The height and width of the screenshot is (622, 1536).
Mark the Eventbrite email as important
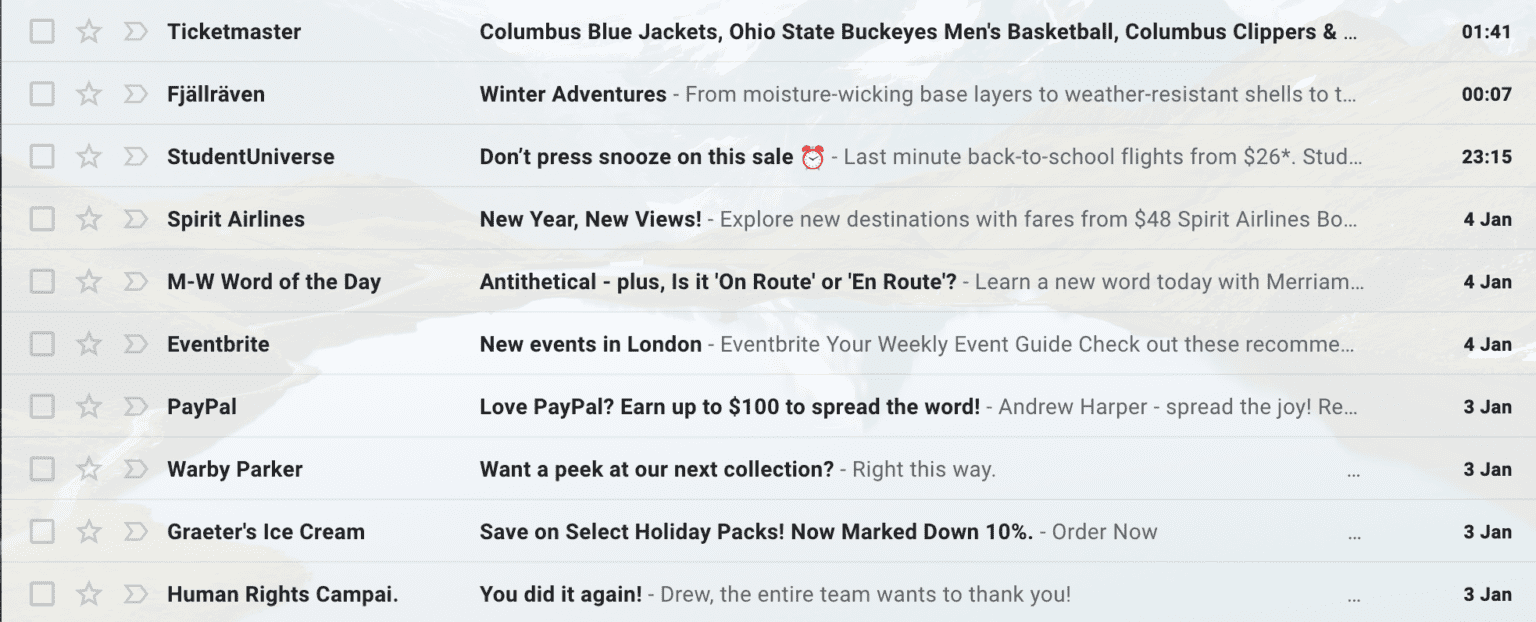tap(136, 343)
